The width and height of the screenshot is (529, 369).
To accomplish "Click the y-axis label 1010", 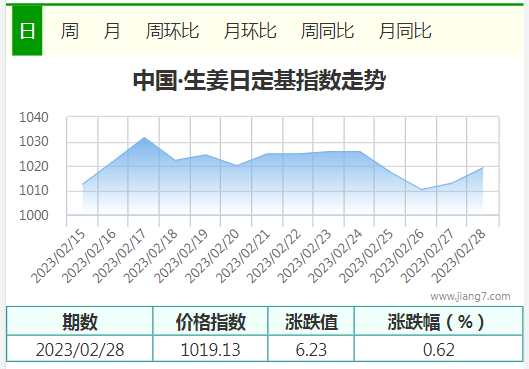I will point(34,191).
